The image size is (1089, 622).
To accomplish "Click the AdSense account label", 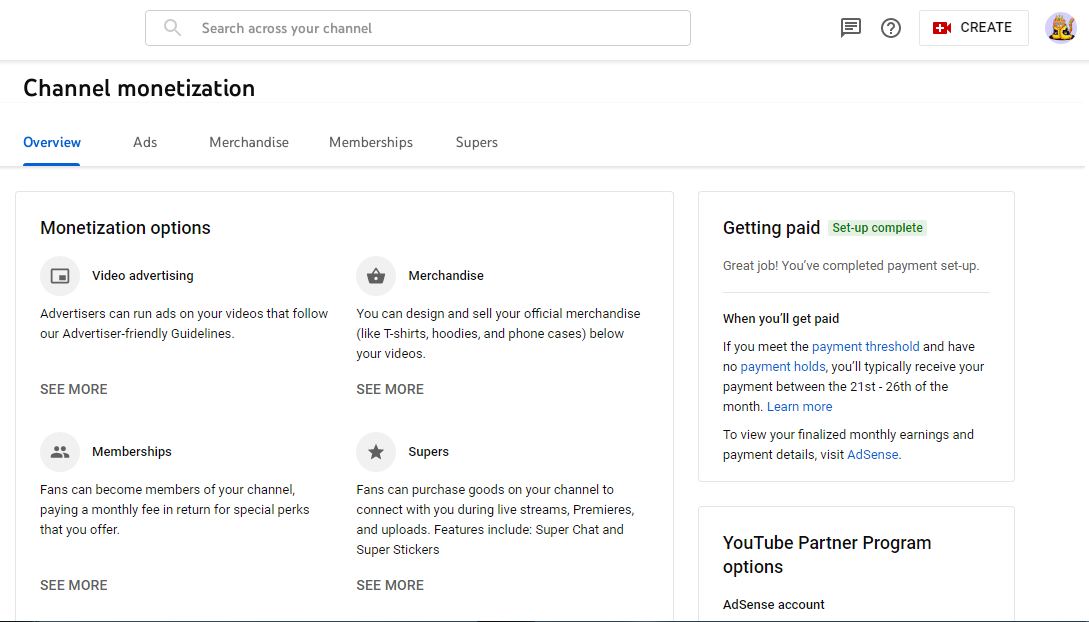I will tap(773, 605).
